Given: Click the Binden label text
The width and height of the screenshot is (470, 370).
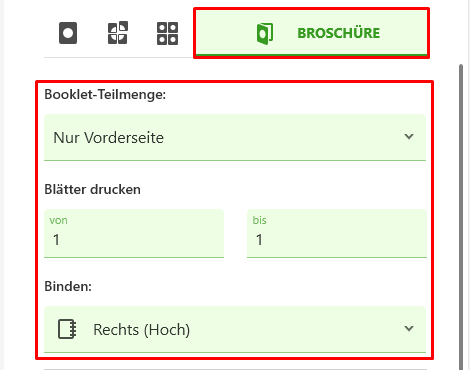Looking at the screenshot, I should coord(68,286).
